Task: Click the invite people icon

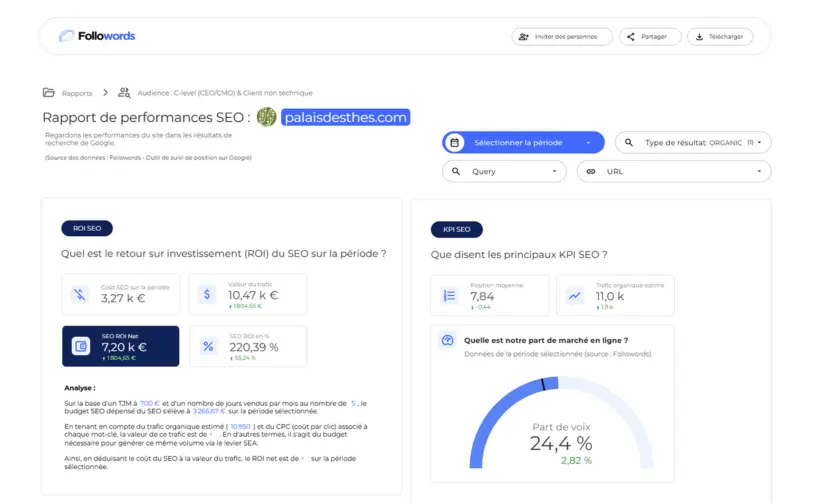Action: coord(523,37)
